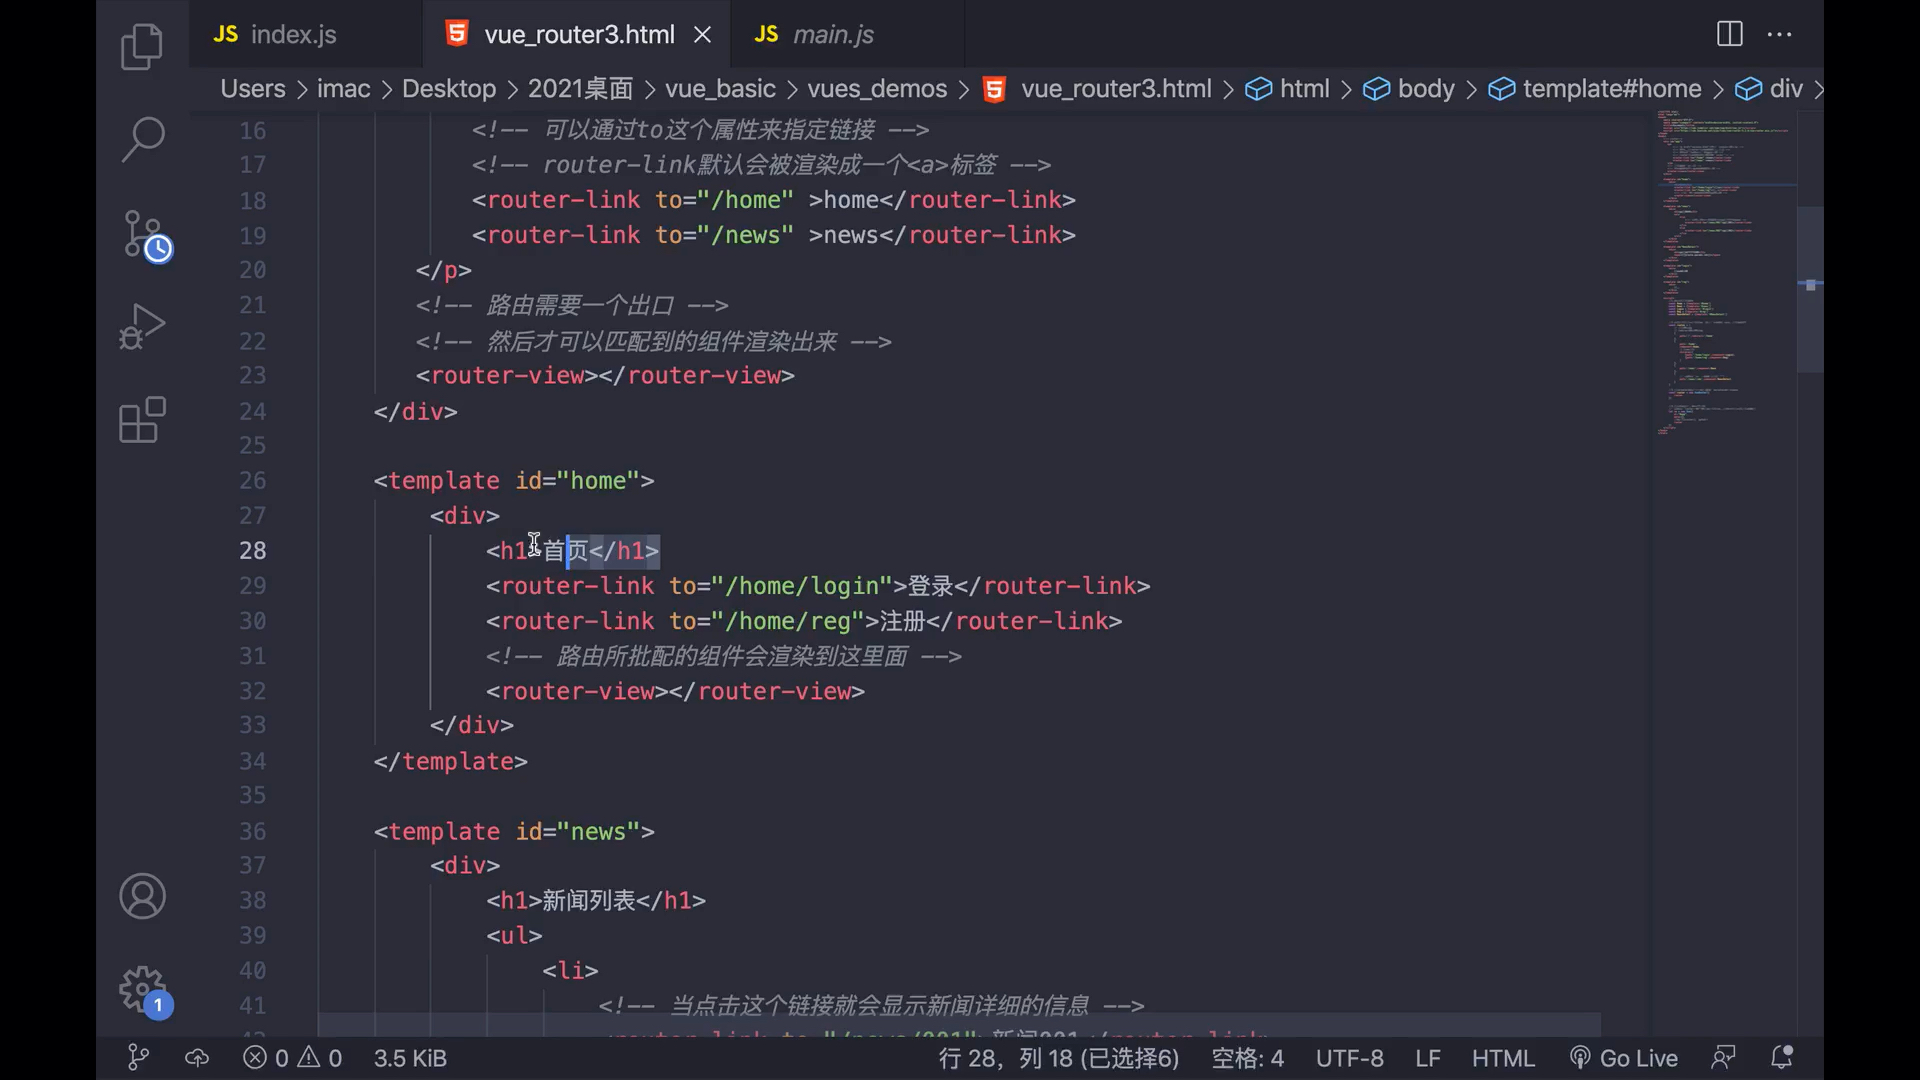Click vues_demos breadcrumb
The height and width of the screenshot is (1080, 1920).
click(x=877, y=89)
